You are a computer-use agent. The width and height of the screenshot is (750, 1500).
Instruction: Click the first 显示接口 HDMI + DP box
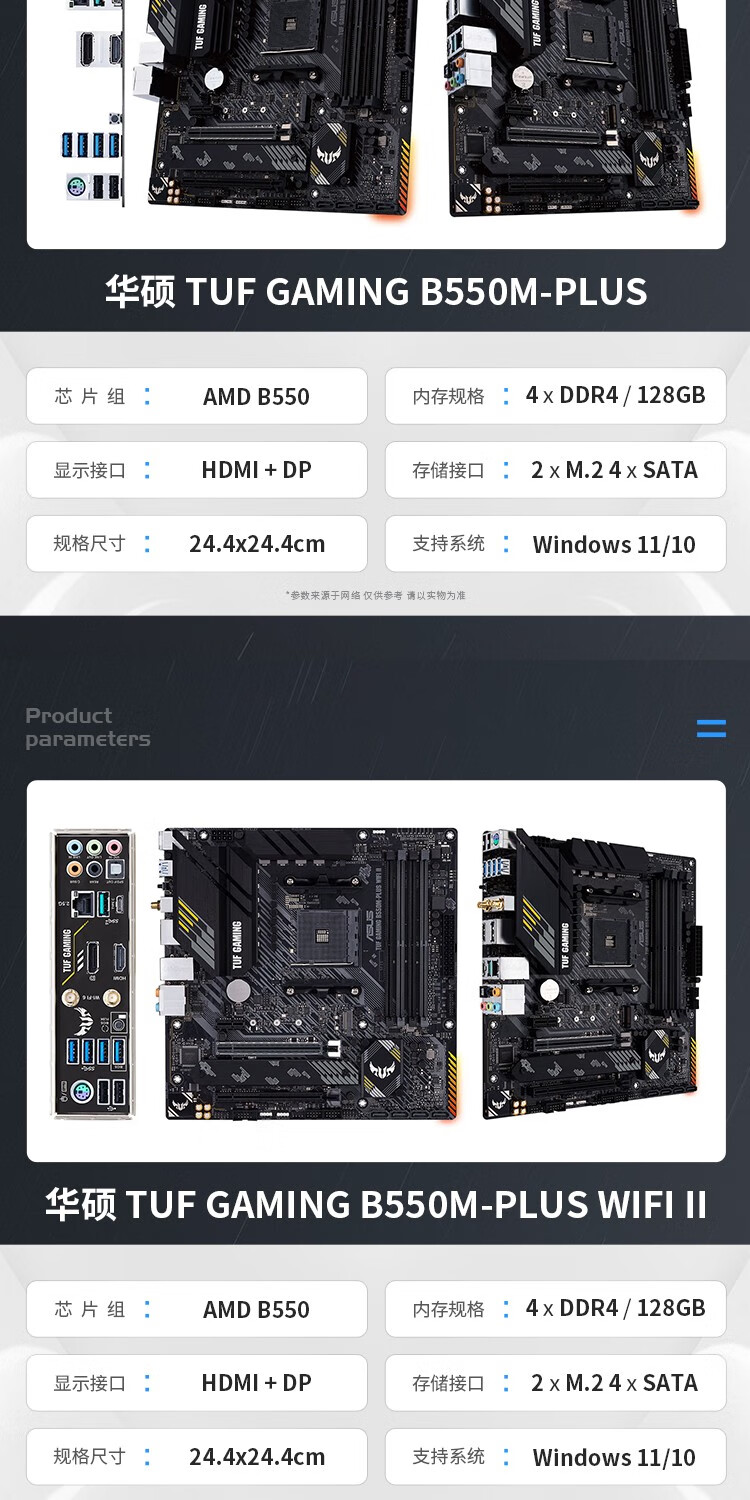coord(197,470)
